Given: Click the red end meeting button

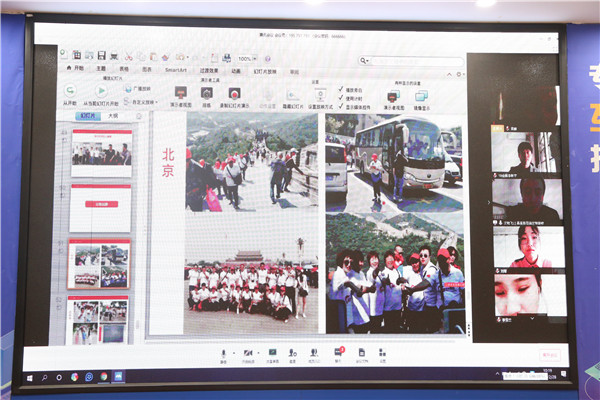Looking at the screenshot, I should tap(548, 354).
